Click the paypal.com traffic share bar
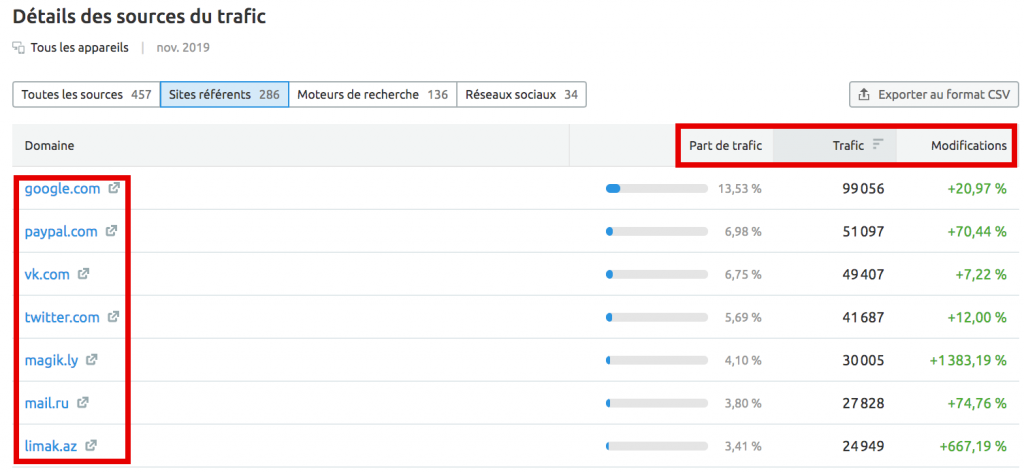1024x473 pixels. (656, 231)
